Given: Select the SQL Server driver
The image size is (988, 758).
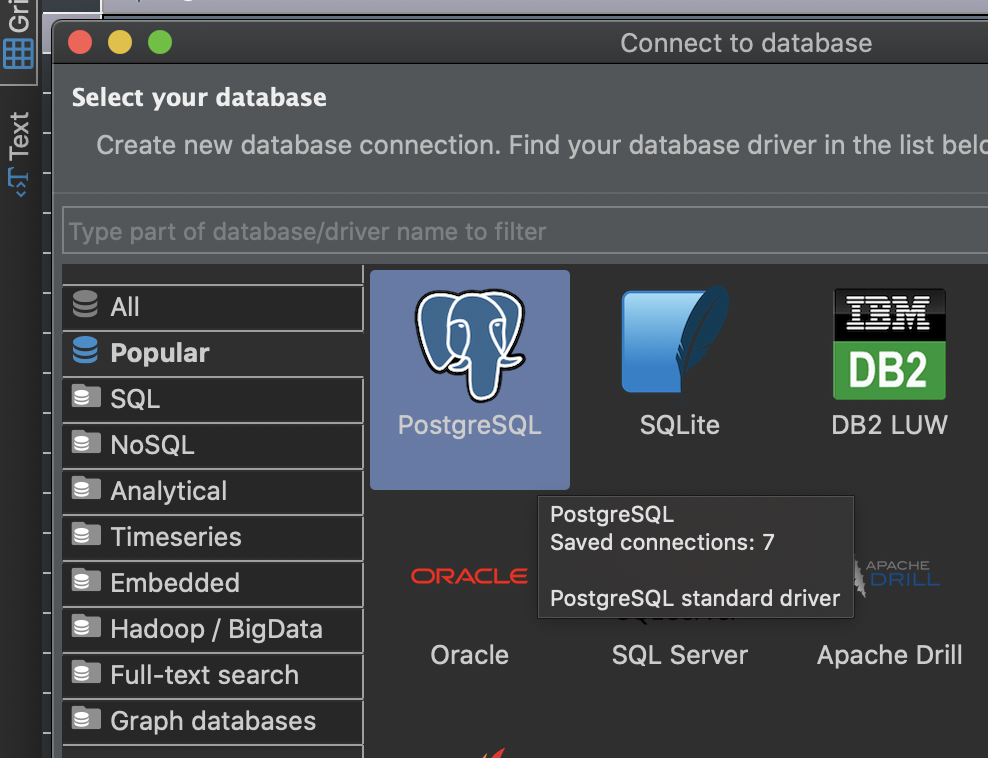Looking at the screenshot, I should (679, 655).
